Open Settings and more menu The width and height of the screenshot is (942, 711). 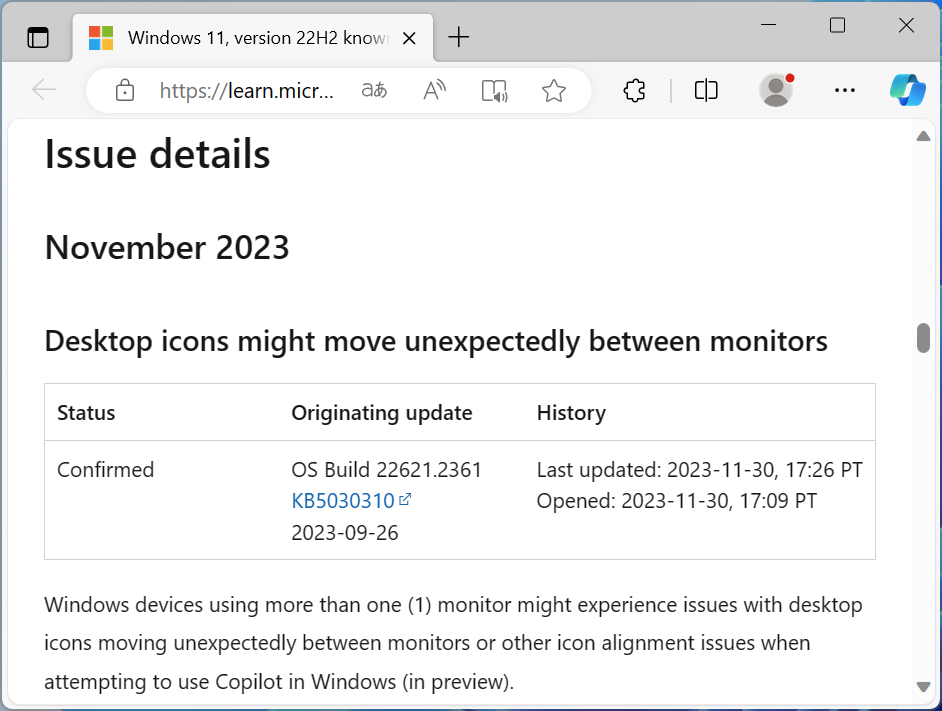click(x=845, y=91)
